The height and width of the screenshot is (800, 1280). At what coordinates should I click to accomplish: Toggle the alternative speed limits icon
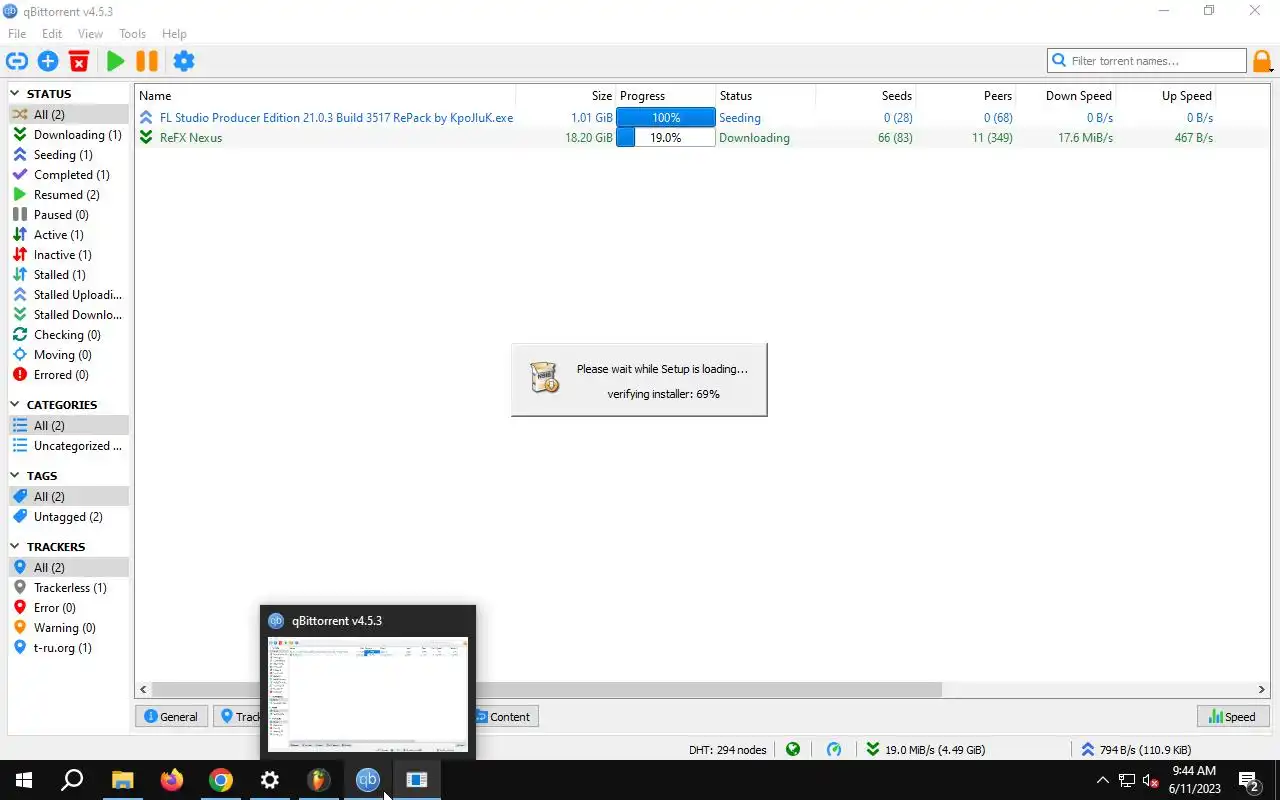pyautogui.click(x=834, y=748)
